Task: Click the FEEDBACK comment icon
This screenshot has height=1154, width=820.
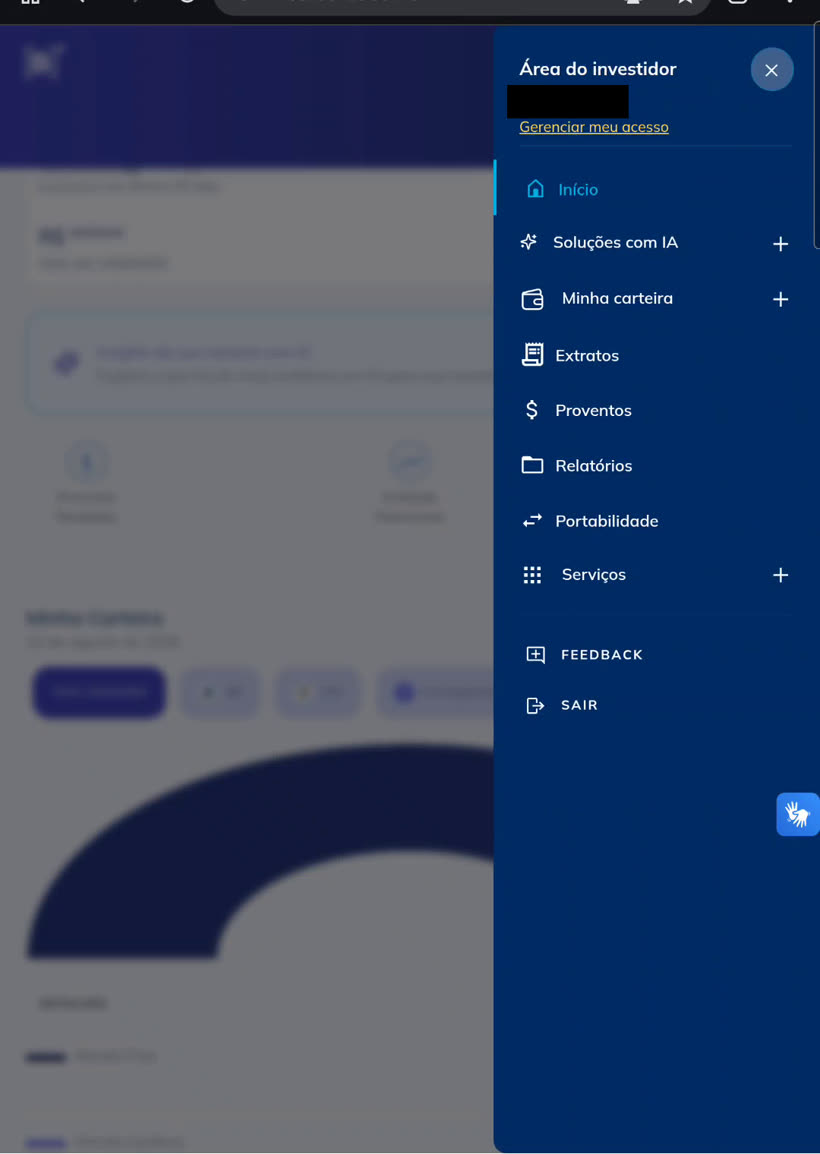Action: pos(535,655)
